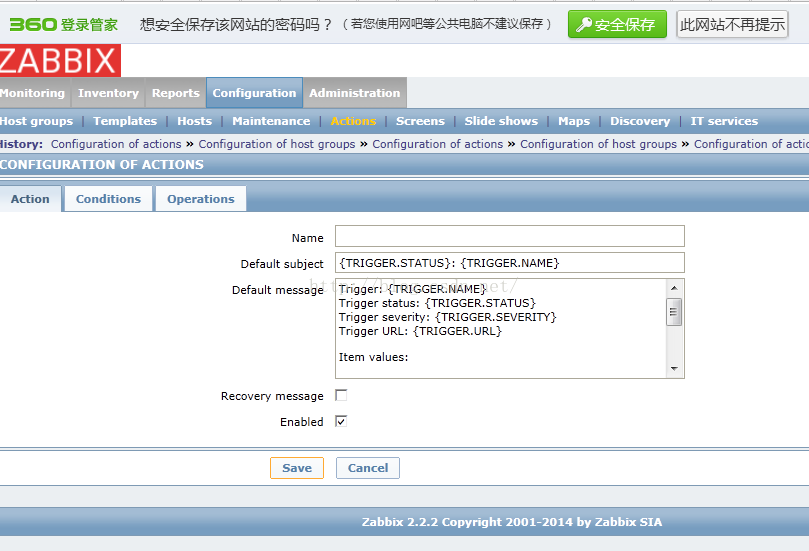Click first history link Configuration of actions
Image resolution: width=809 pixels, height=551 pixels.
116,144
